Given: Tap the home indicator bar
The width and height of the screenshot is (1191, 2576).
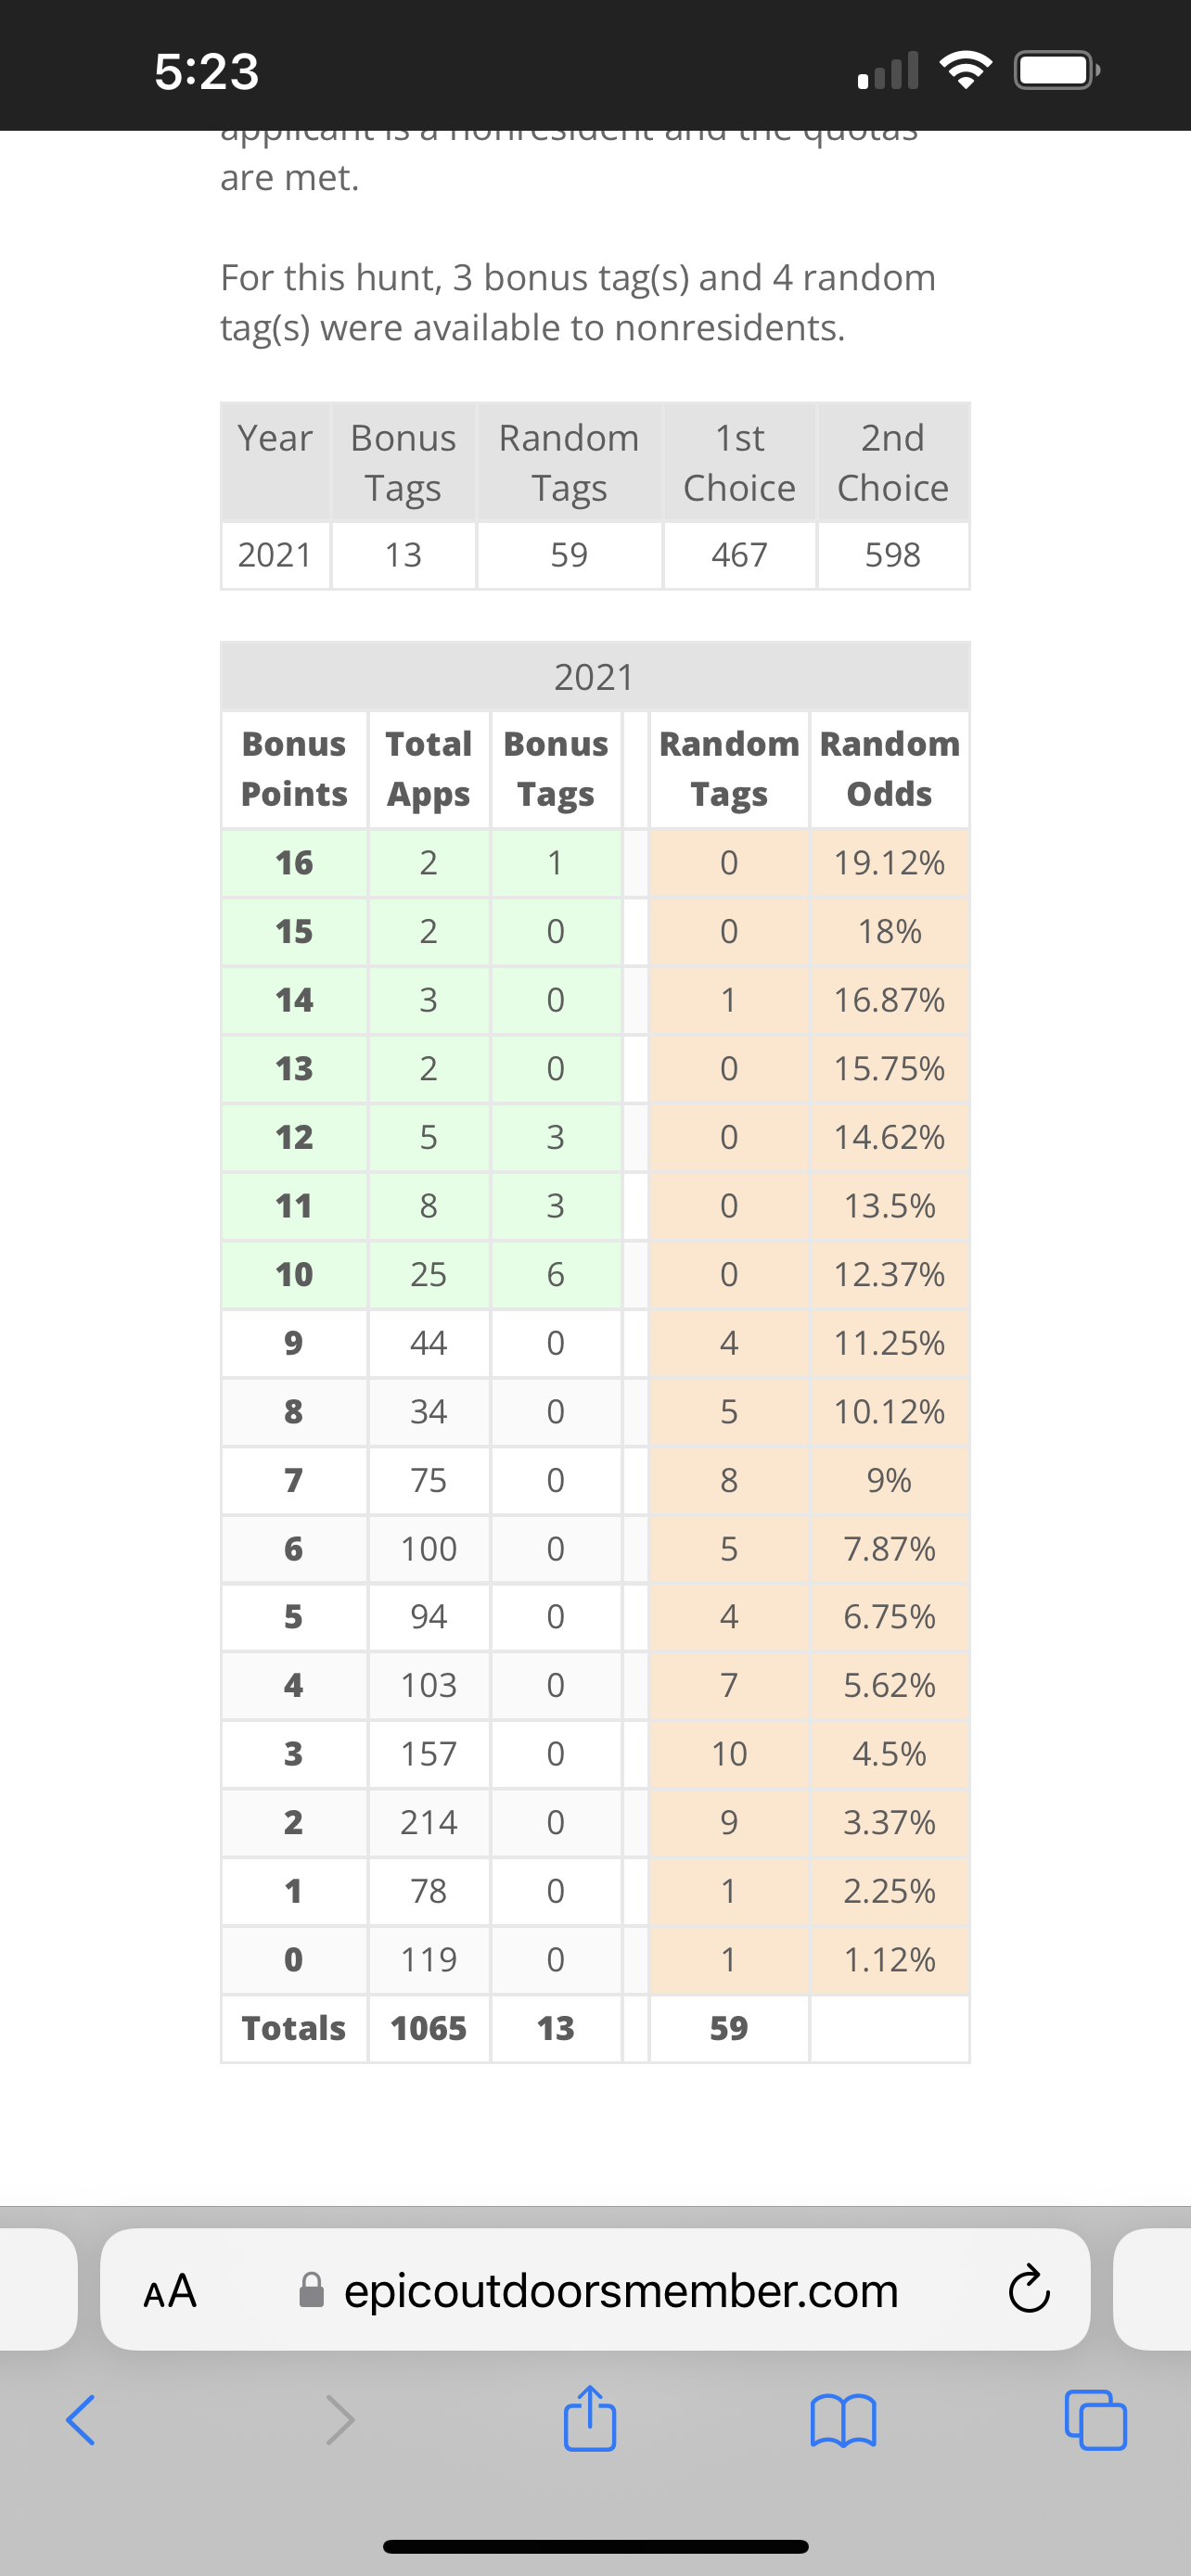Looking at the screenshot, I should pyautogui.click(x=596, y=2546).
